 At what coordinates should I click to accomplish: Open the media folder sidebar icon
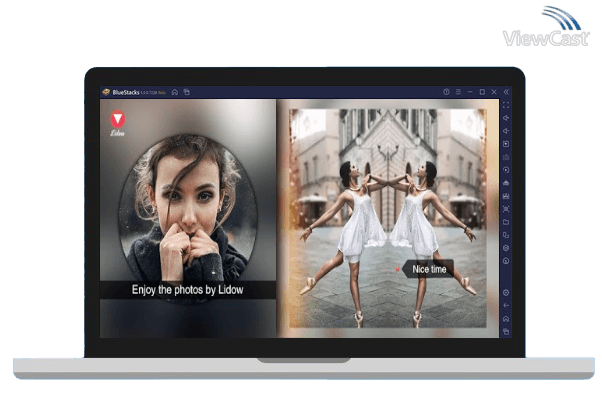(506, 222)
